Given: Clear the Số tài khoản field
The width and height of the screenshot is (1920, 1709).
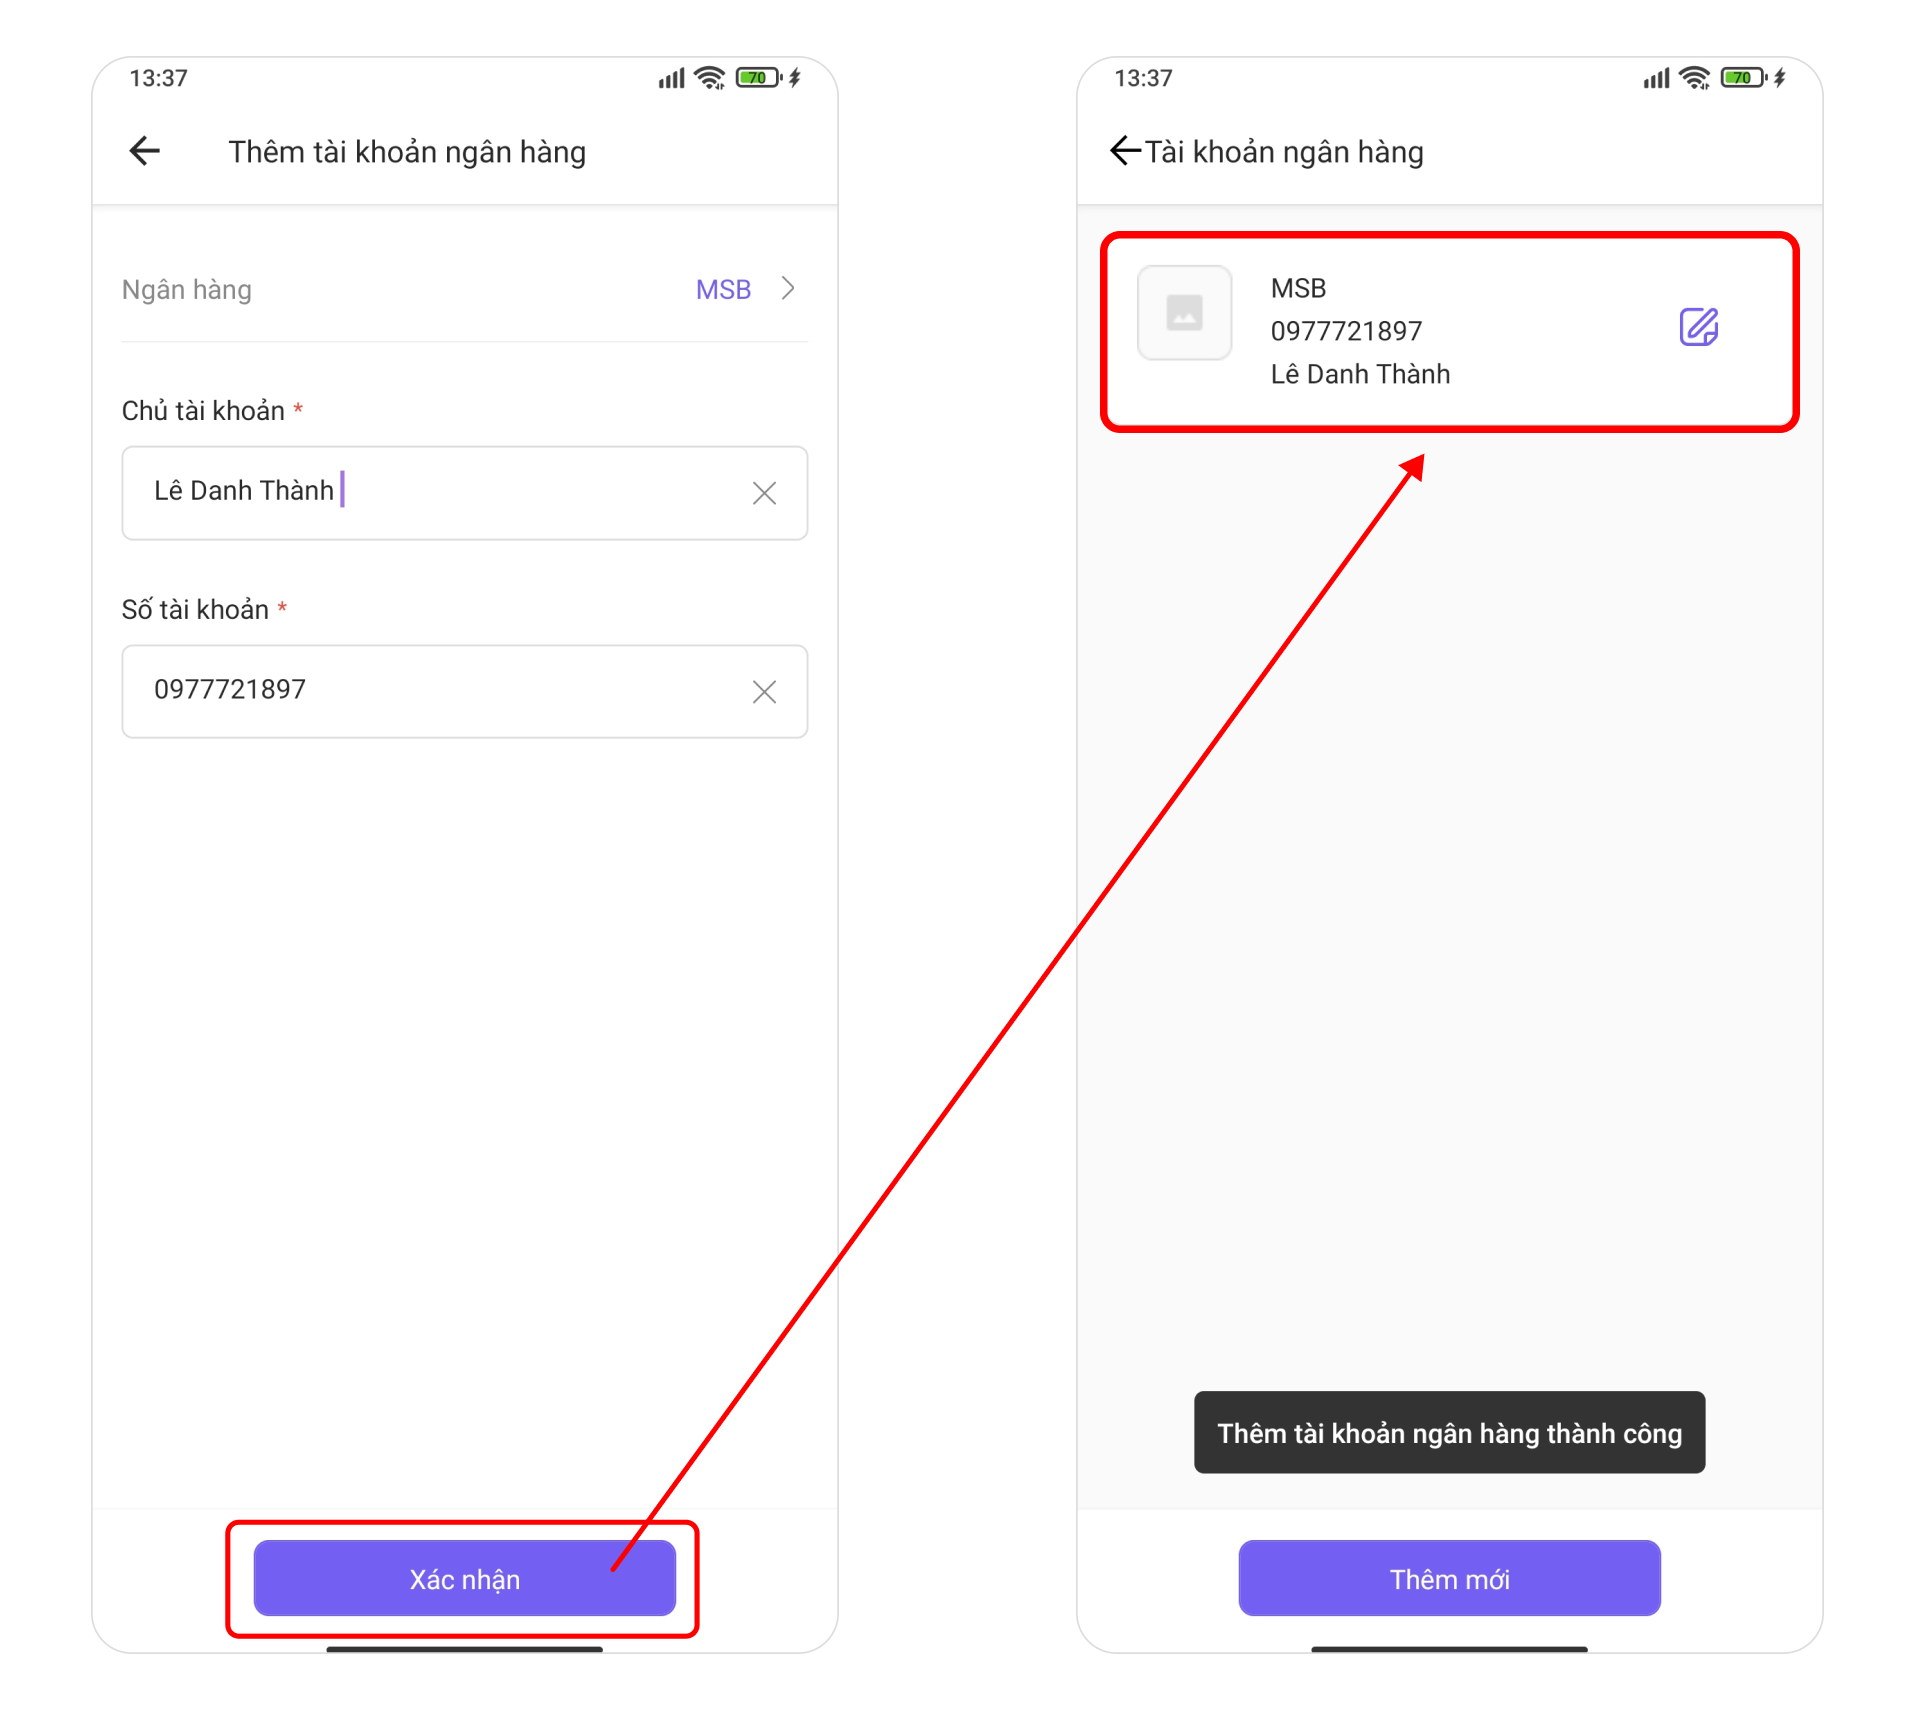Looking at the screenshot, I should [765, 692].
